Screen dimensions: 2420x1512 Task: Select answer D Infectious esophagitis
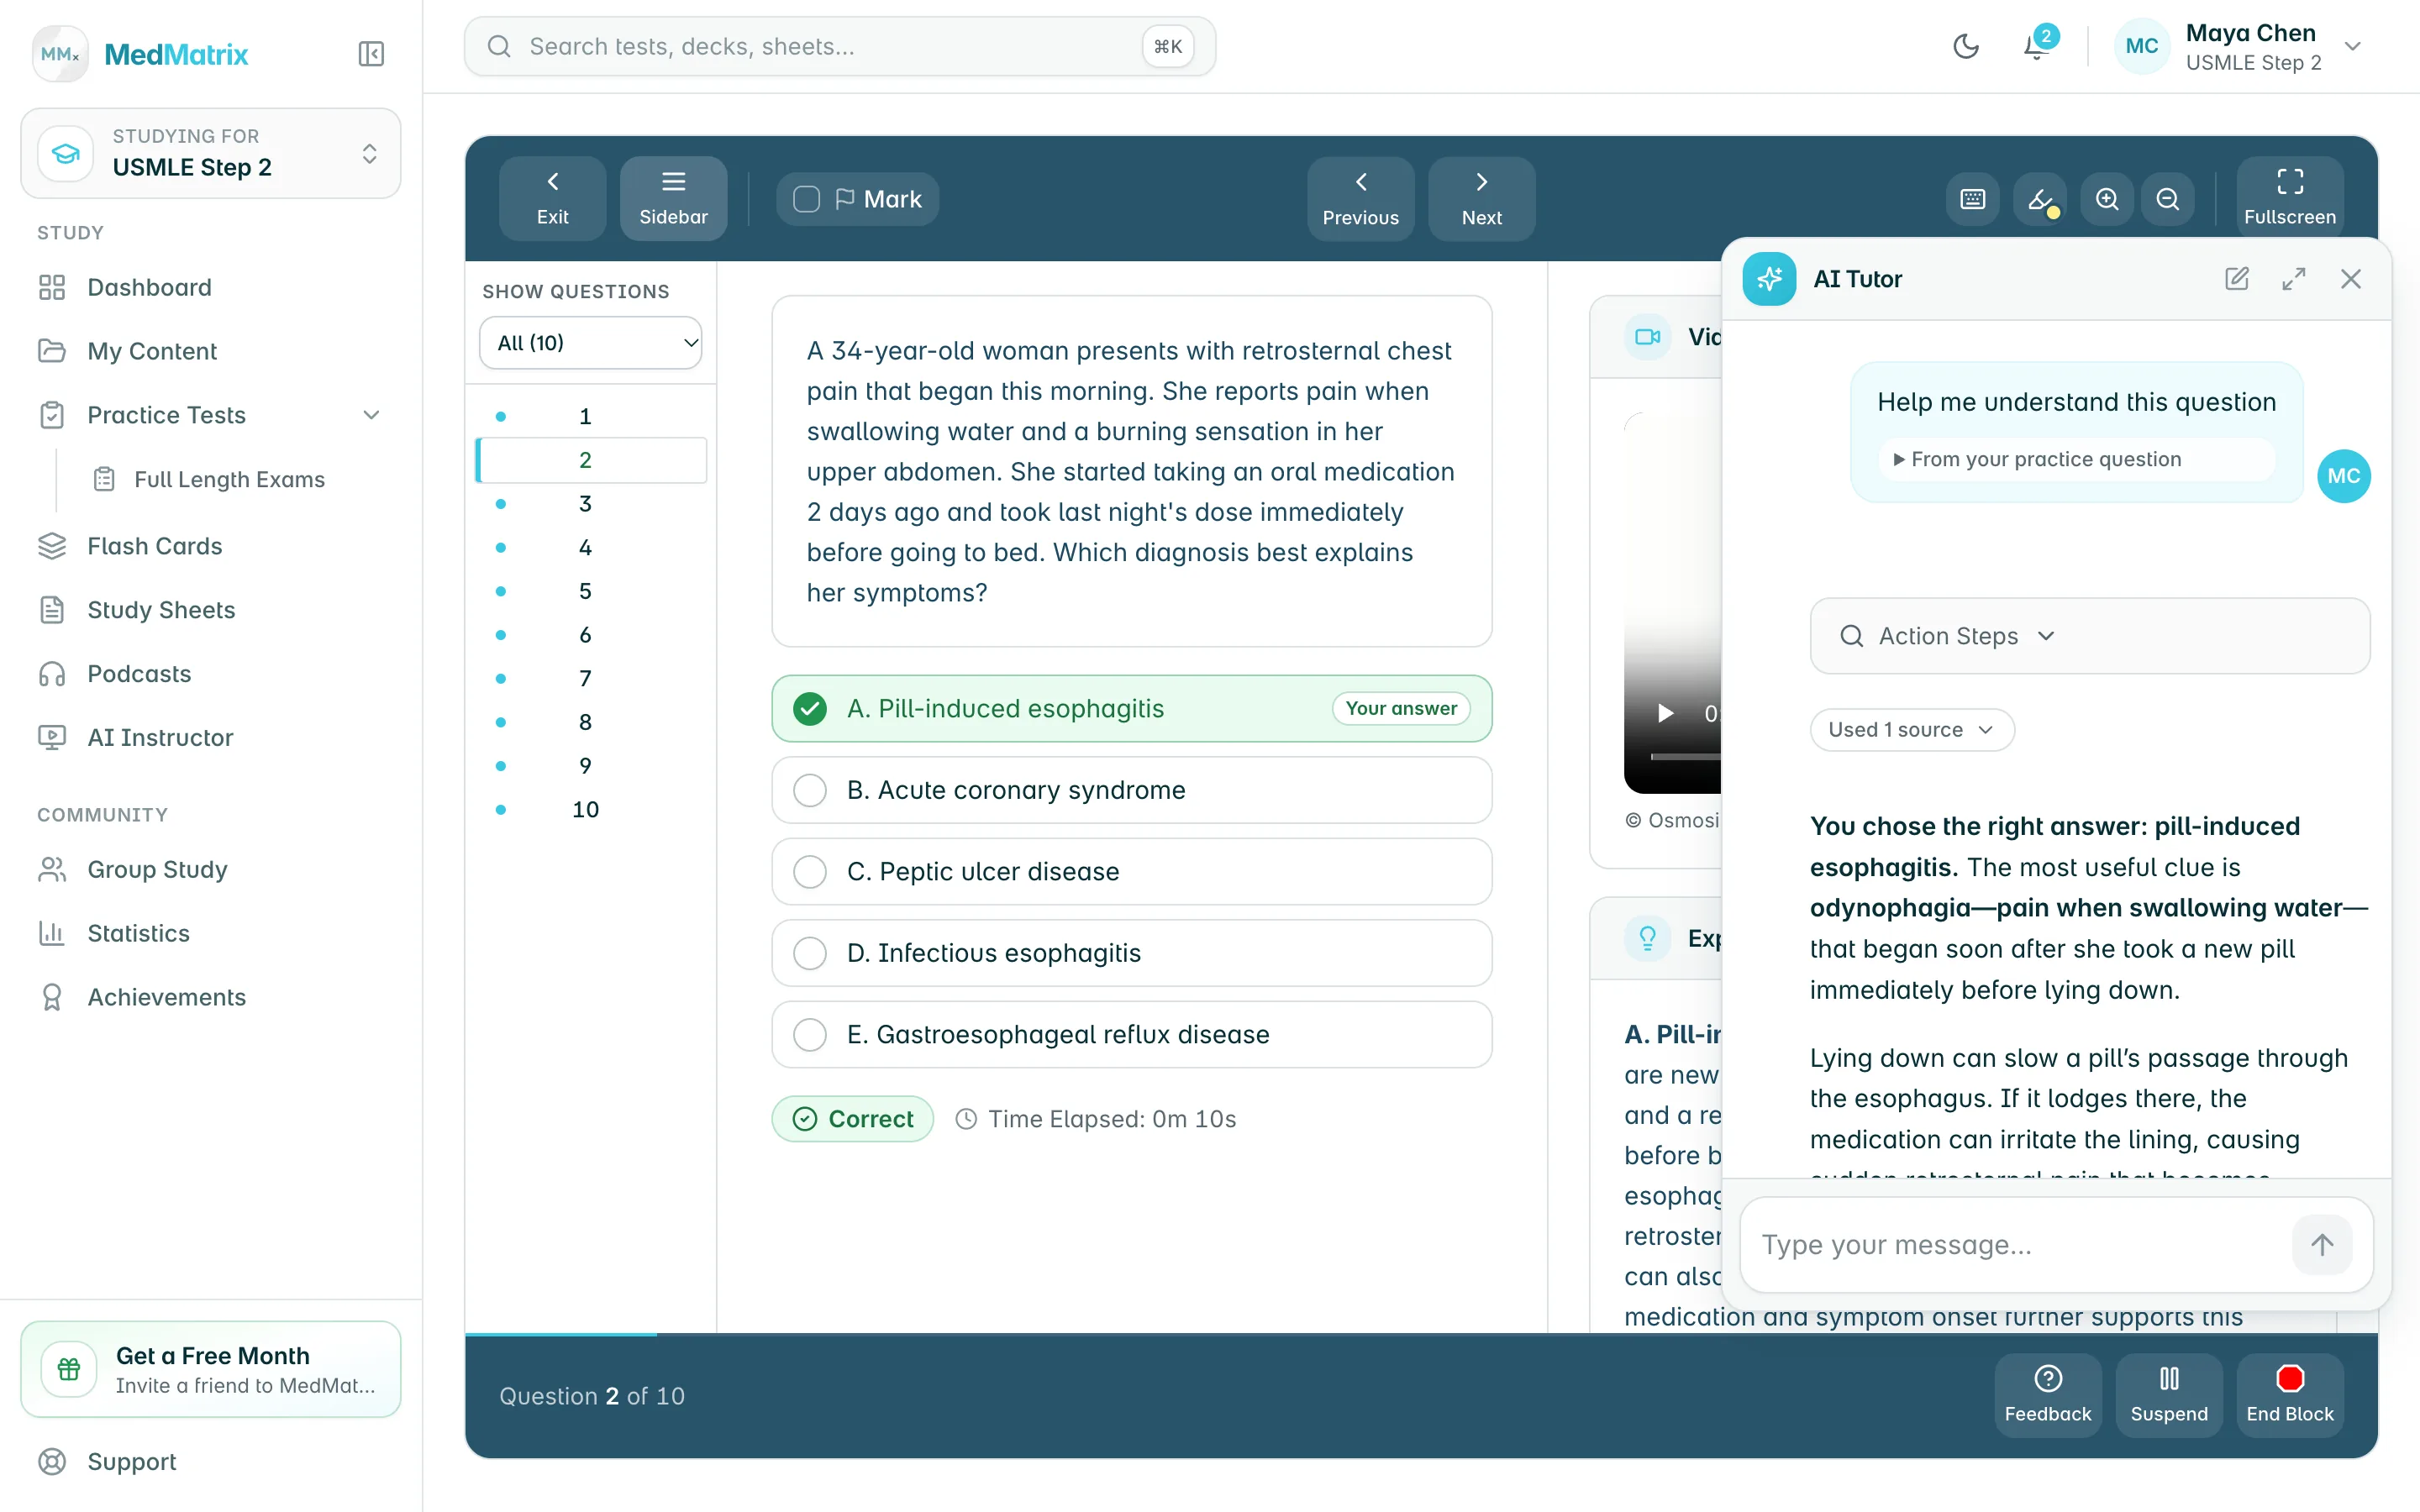pos(1132,953)
